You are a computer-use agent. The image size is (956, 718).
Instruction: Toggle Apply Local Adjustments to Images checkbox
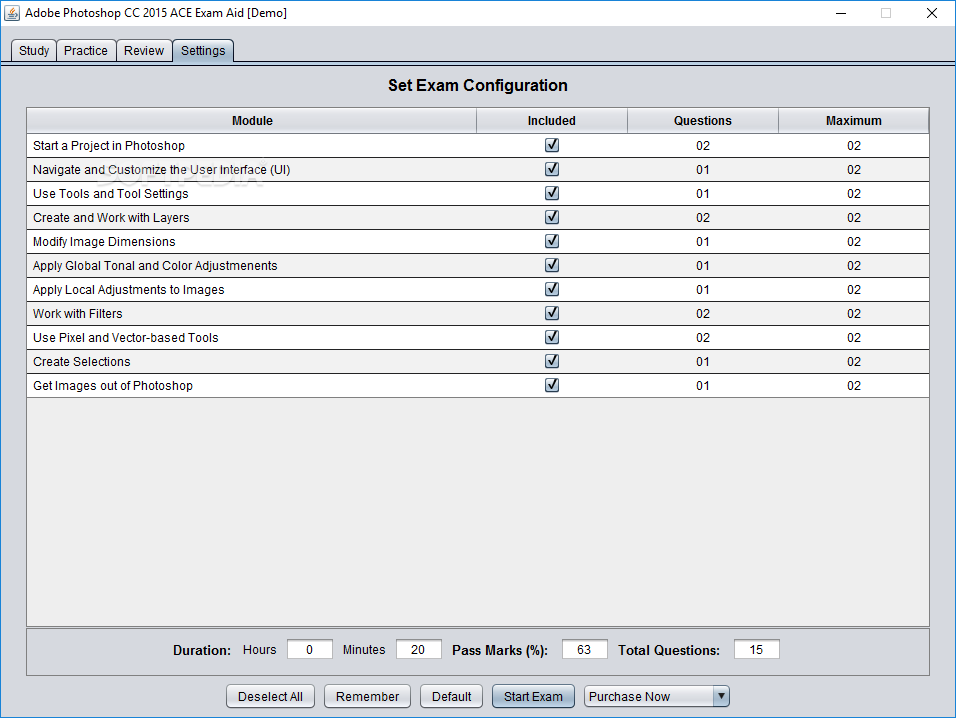pyautogui.click(x=552, y=289)
